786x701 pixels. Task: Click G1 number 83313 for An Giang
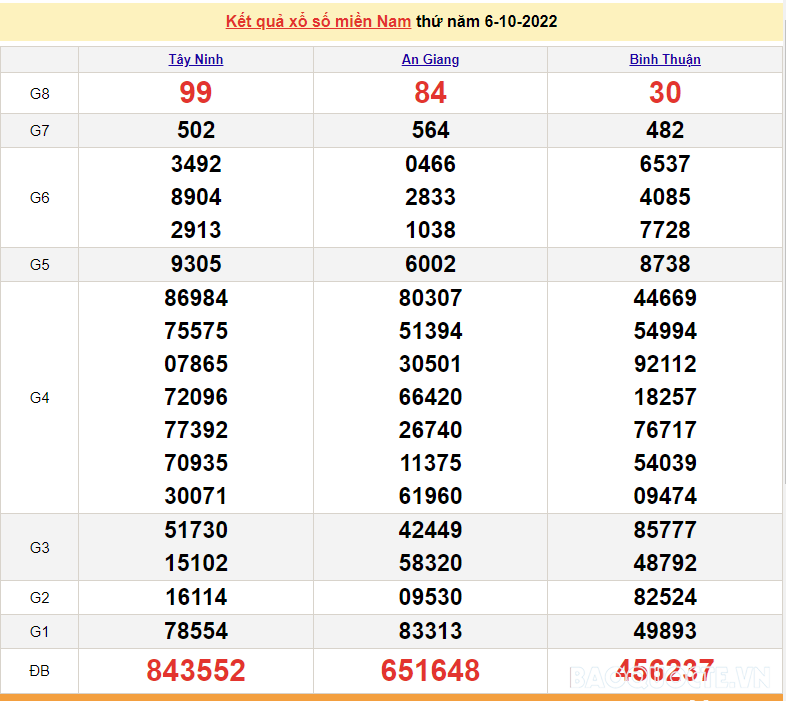(x=430, y=631)
